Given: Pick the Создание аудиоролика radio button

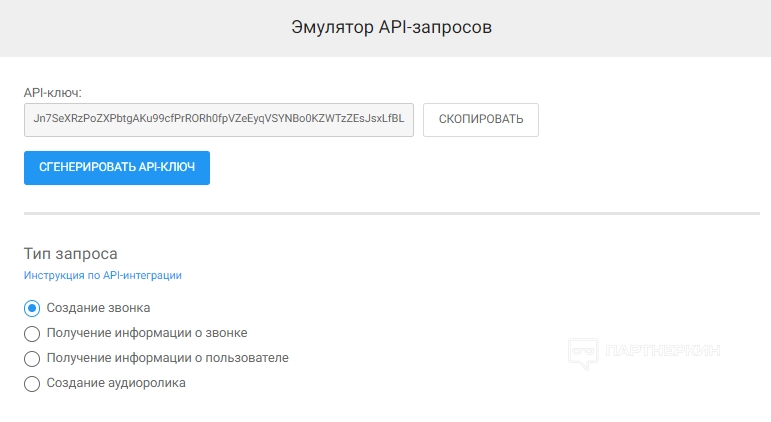Looking at the screenshot, I should pyautogui.click(x=31, y=383).
